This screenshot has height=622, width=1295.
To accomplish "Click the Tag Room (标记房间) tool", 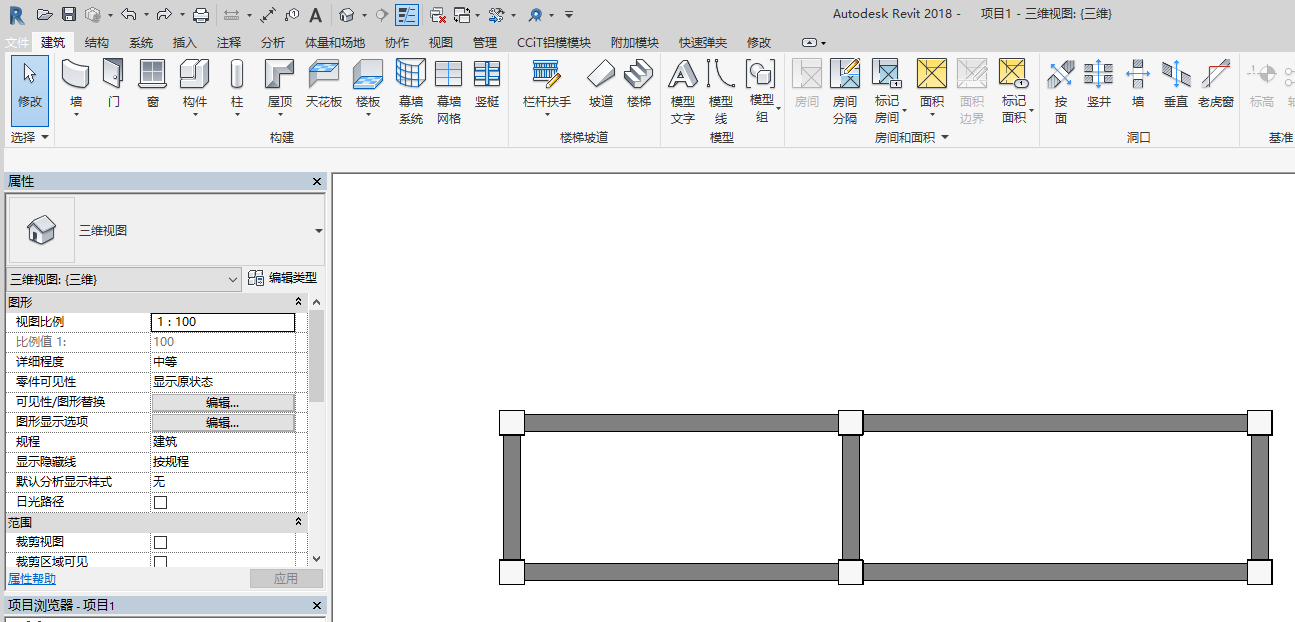I will (887, 91).
